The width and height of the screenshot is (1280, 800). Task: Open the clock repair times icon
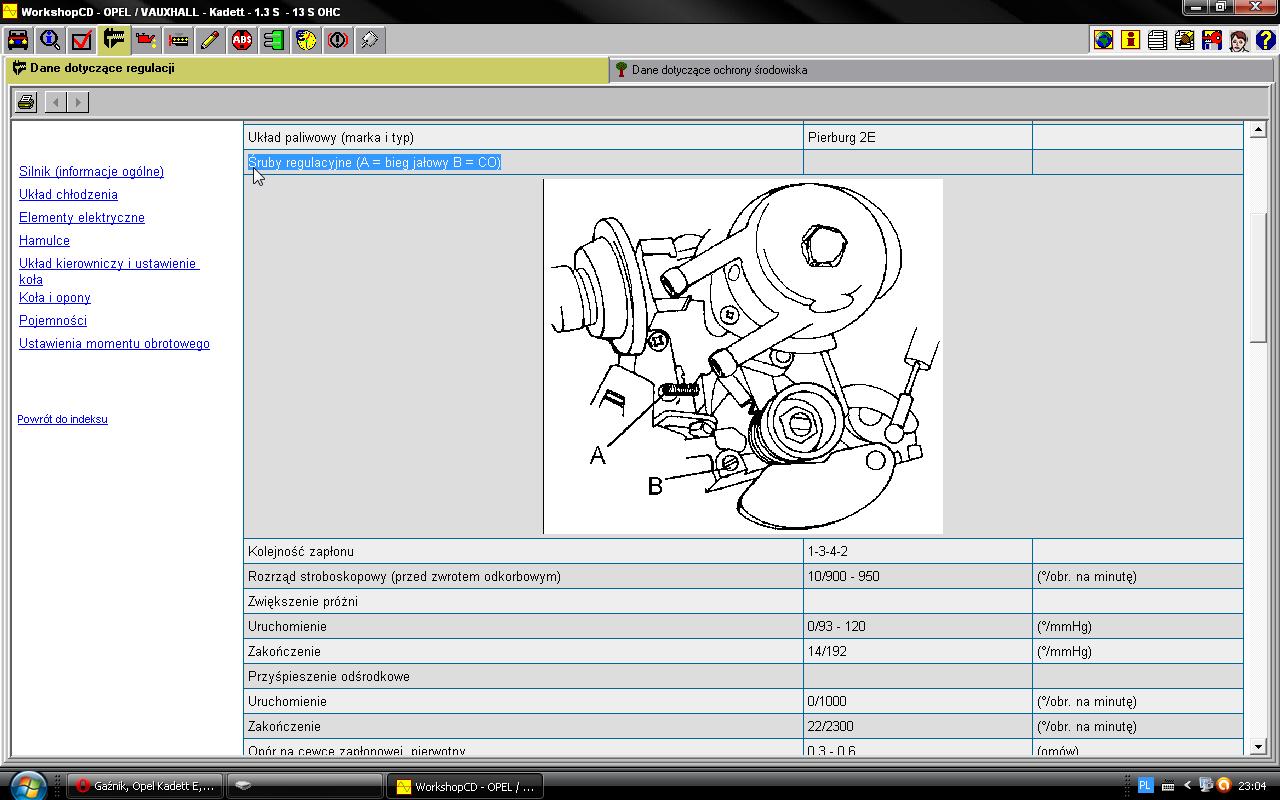click(306, 40)
